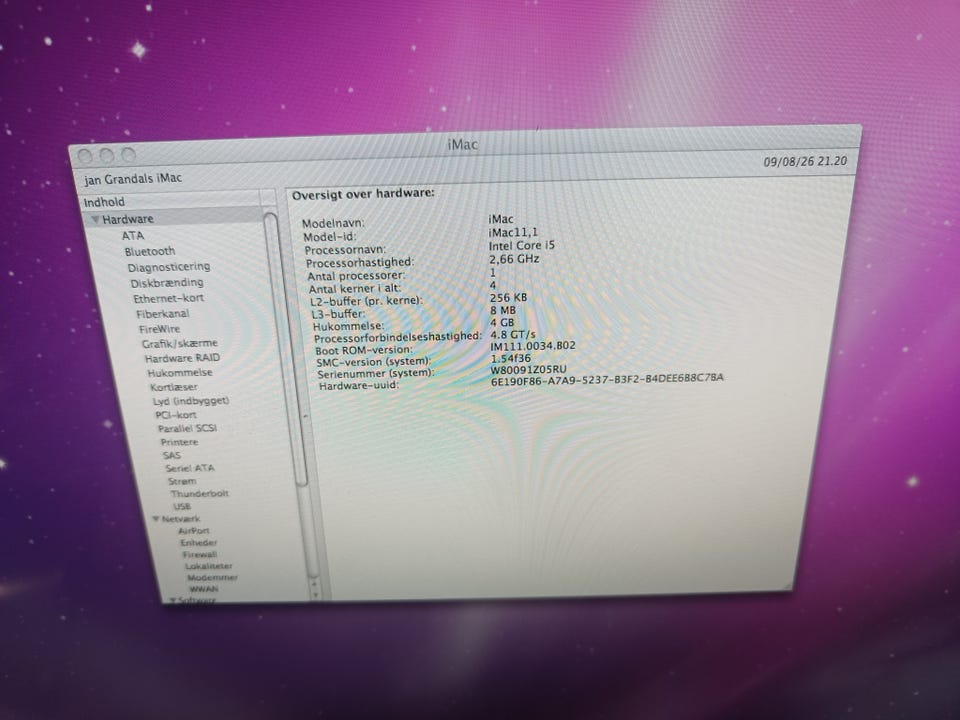The width and height of the screenshot is (960, 720).
Task: Click the zoom window button
Action: coord(129,155)
